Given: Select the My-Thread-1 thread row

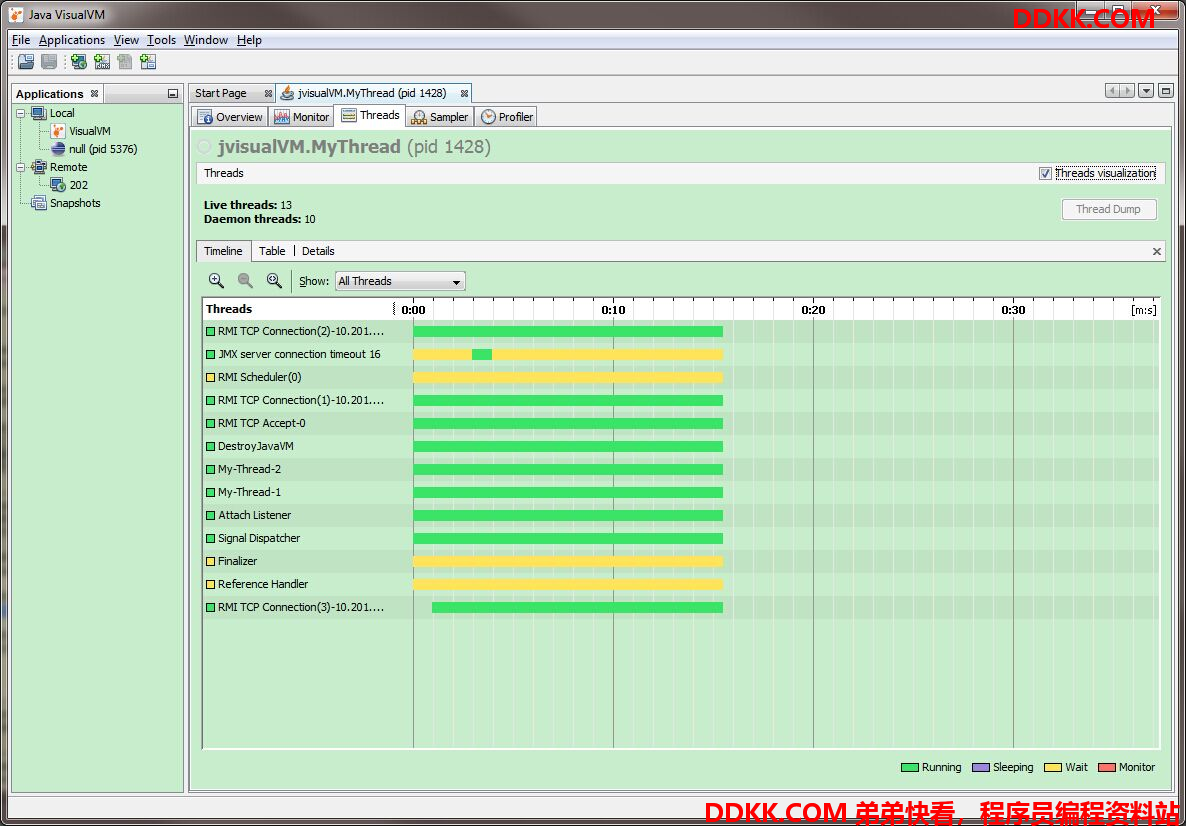Looking at the screenshot, I should (x=681, y=492).
